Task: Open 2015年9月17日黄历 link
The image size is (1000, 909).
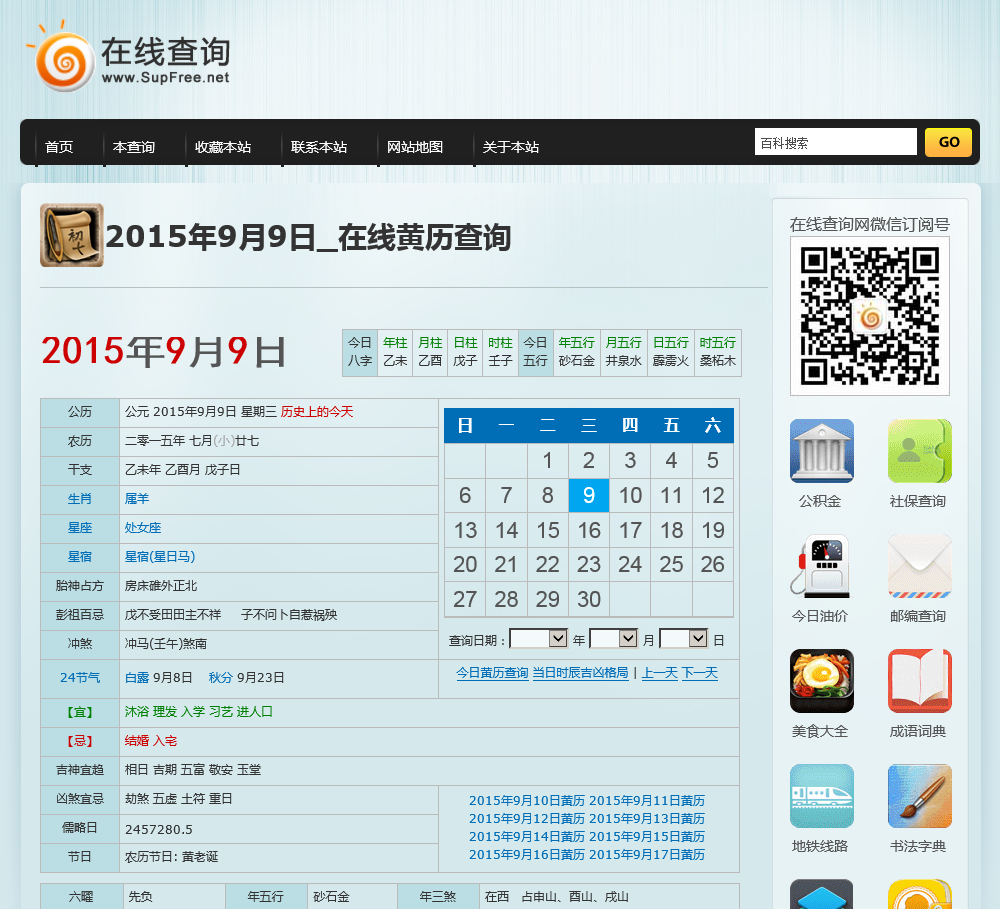Action: 647,855
